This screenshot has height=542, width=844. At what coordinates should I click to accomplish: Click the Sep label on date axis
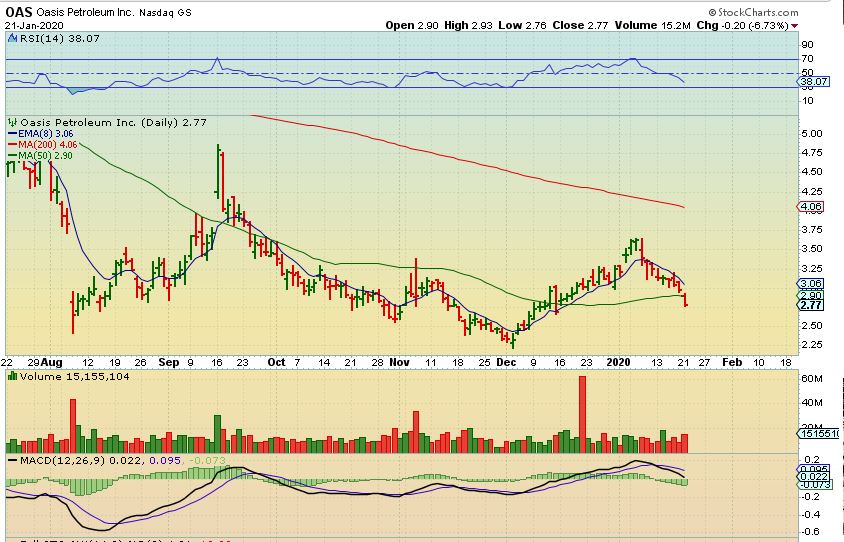(x=168, y=362)
